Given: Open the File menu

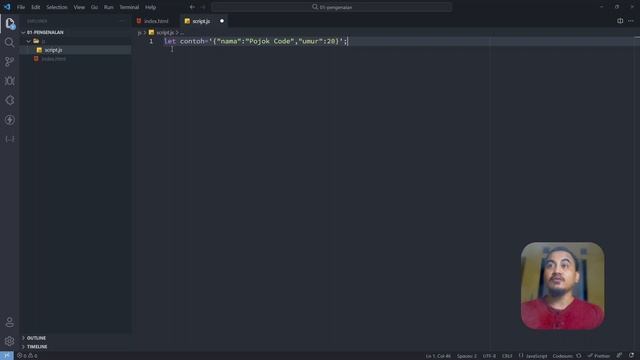Looking at the screenshot, I should 21,7.
